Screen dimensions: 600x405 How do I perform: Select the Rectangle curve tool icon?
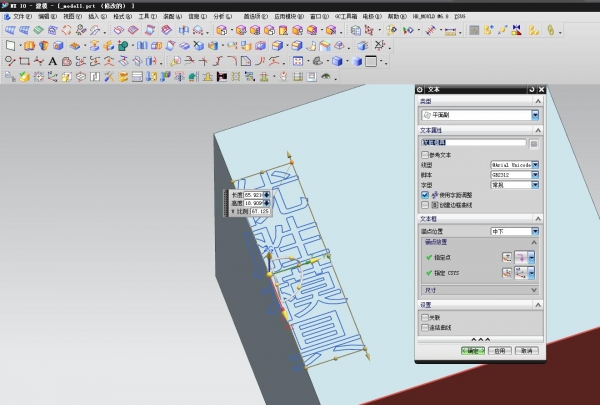tap(24, 61)
